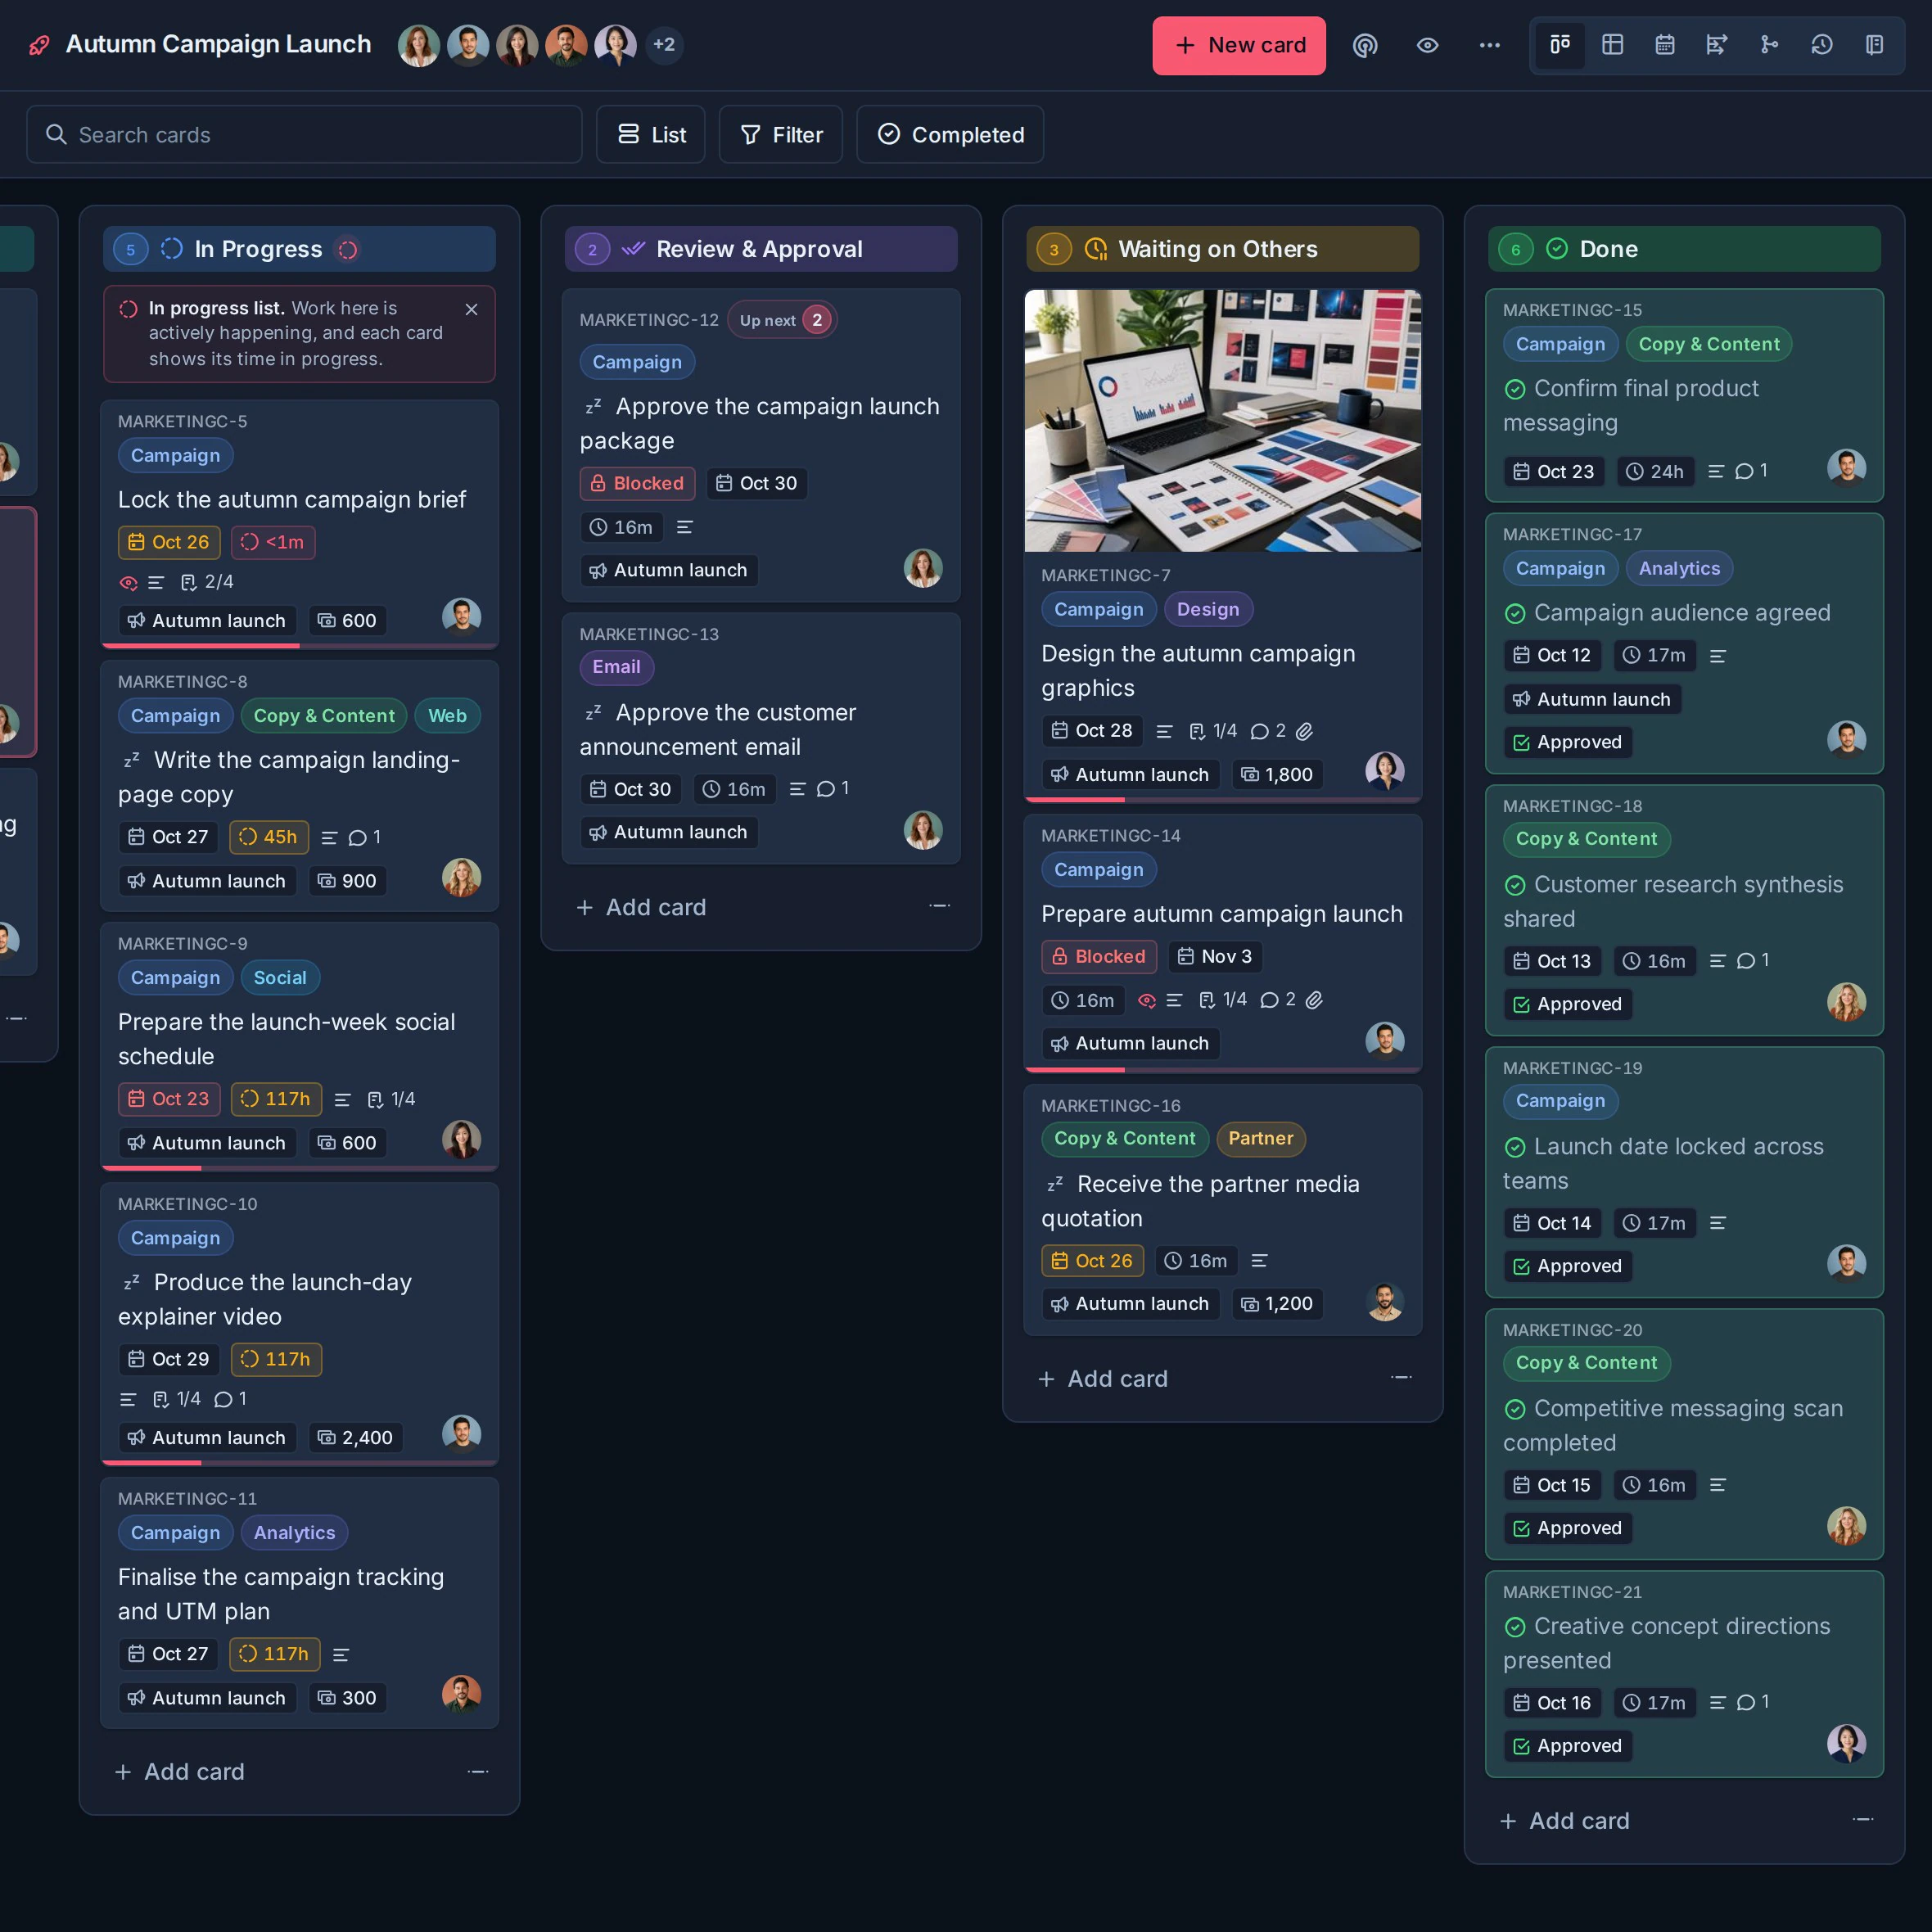Open the board view icon in toolbar
Image resolution: width=1932 pixels, height=1932 pixels.
click(1560, 45)
